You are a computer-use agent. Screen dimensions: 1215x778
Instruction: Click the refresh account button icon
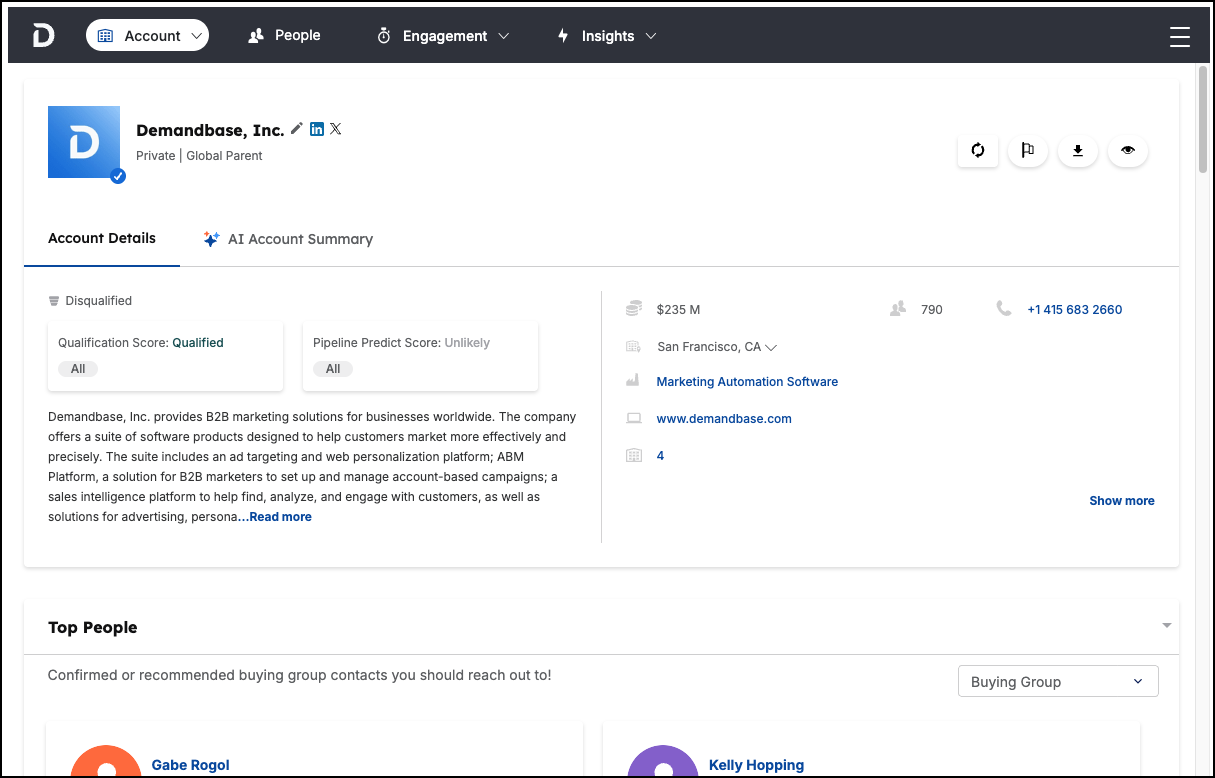tap(978, 150)
